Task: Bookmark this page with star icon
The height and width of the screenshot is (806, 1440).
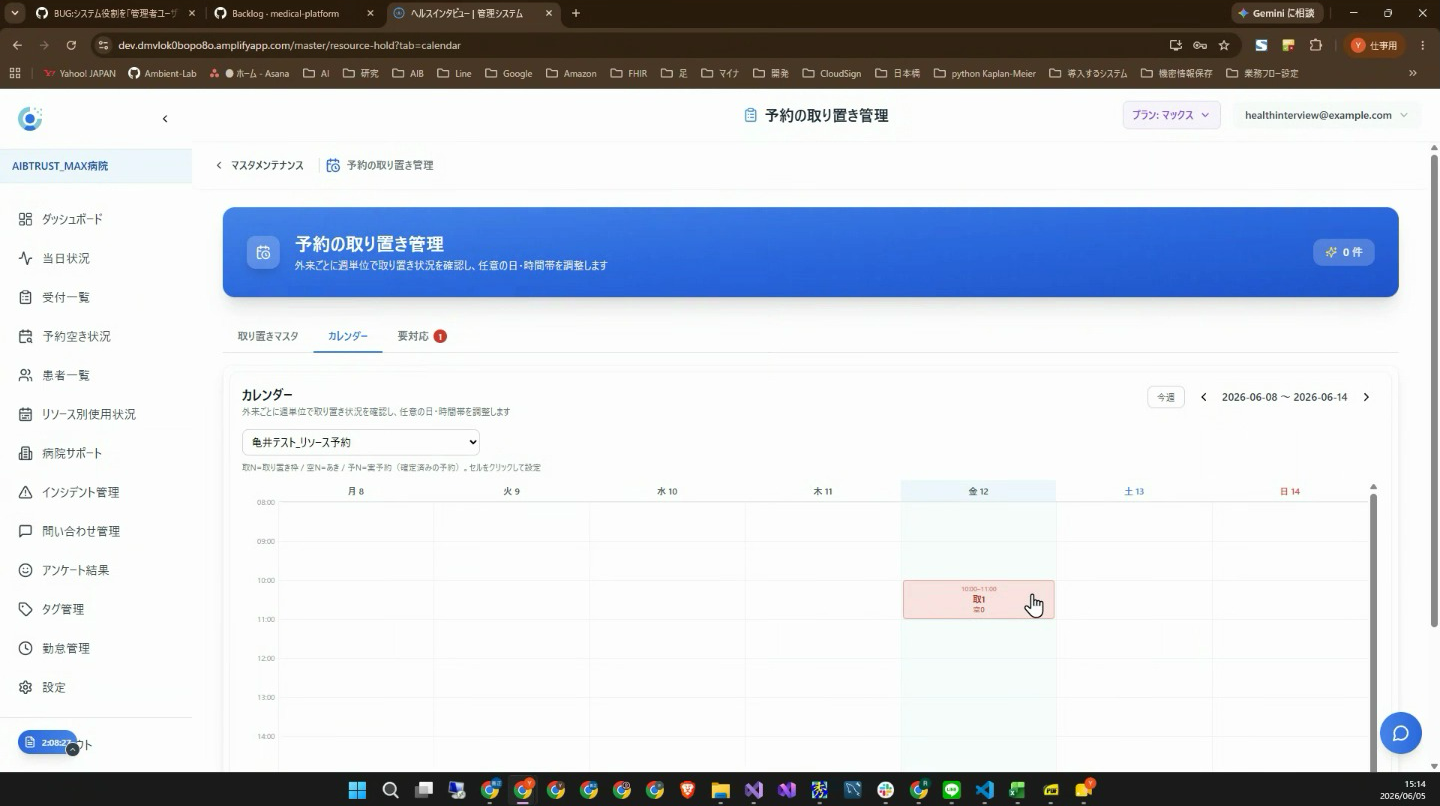Action: (x=1224, y=45)
